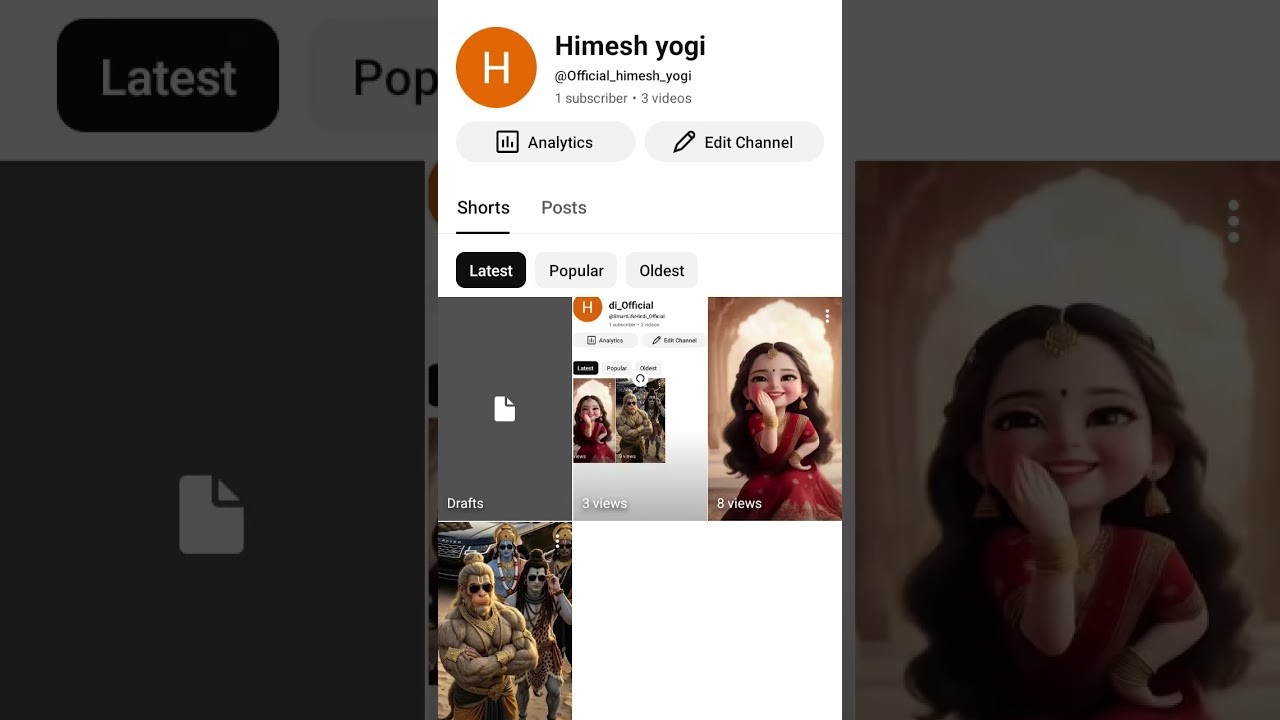Image resolution: width=1280 pixels, height=720 pixels.
Task: Open options menu on 8 views short
Action: click(828, 316)
